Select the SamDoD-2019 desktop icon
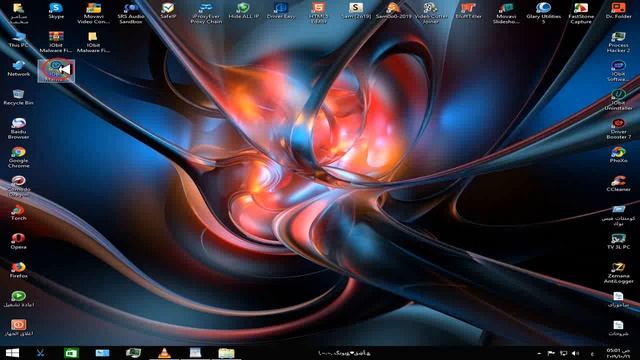Viewport: 640px width, 360px height. (x=393, y=11)
